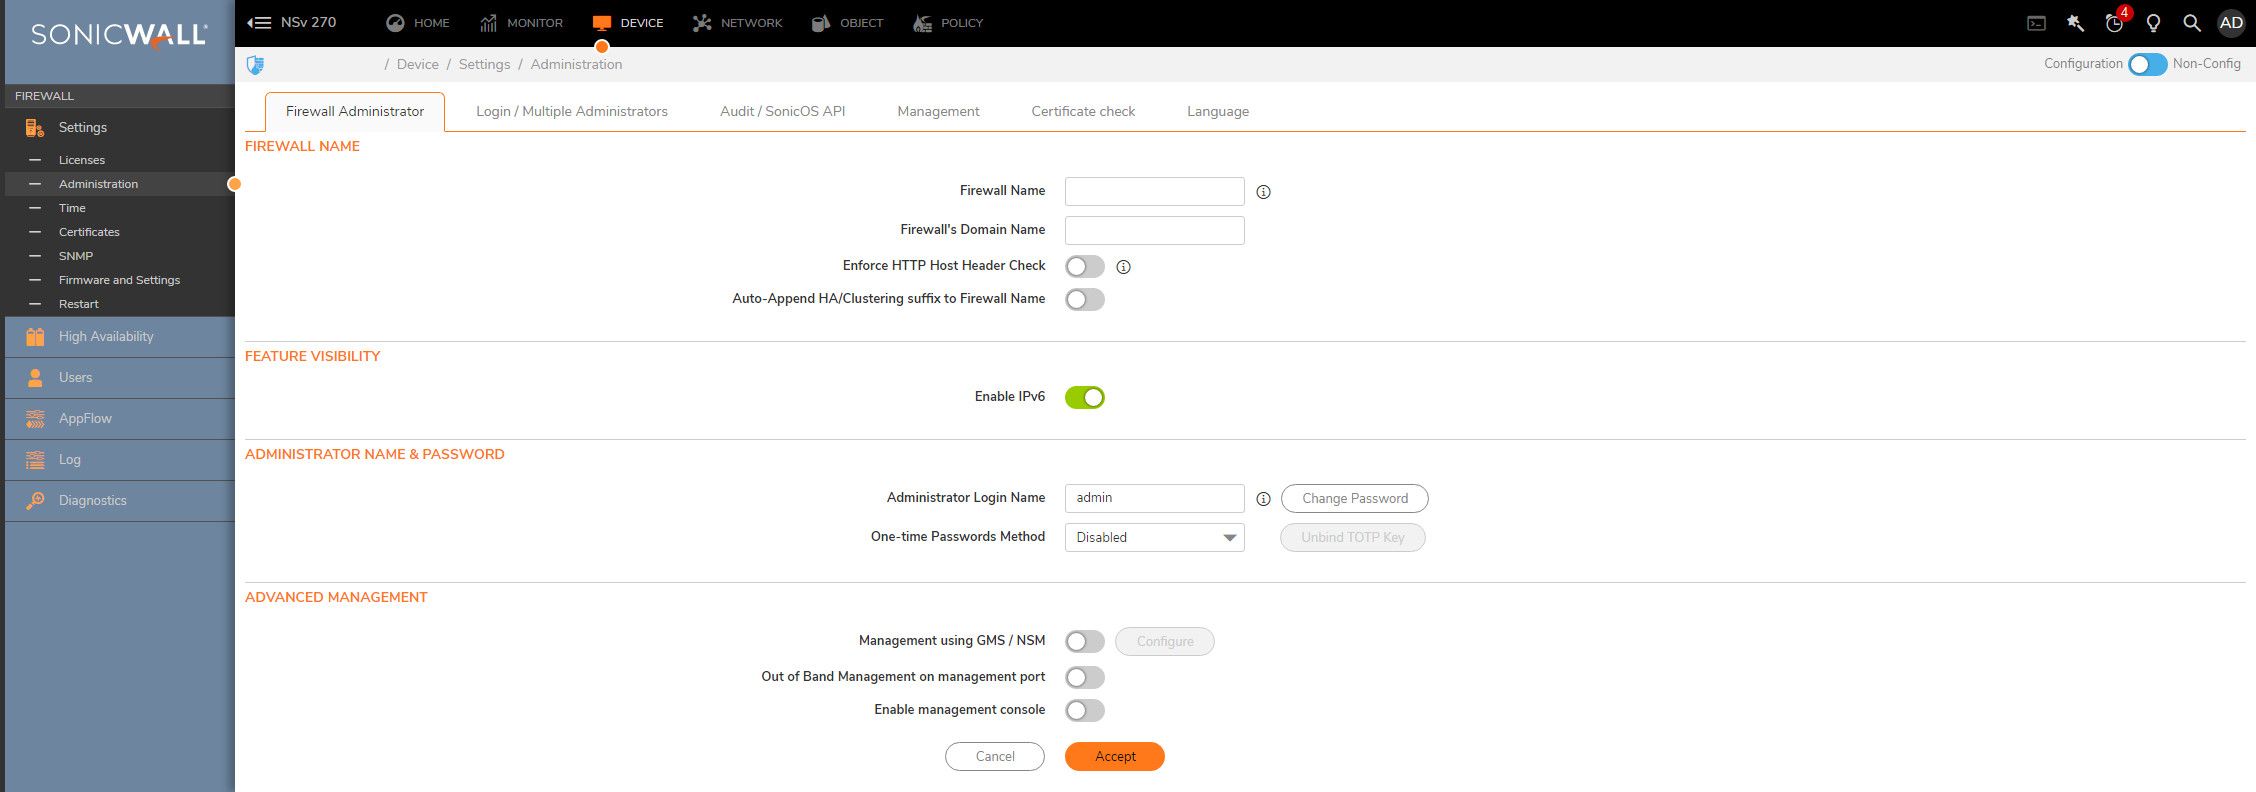The width and height of the screenshot is (2256, 792).
Task: Click the search magnifier icon
Action: 2191,23
